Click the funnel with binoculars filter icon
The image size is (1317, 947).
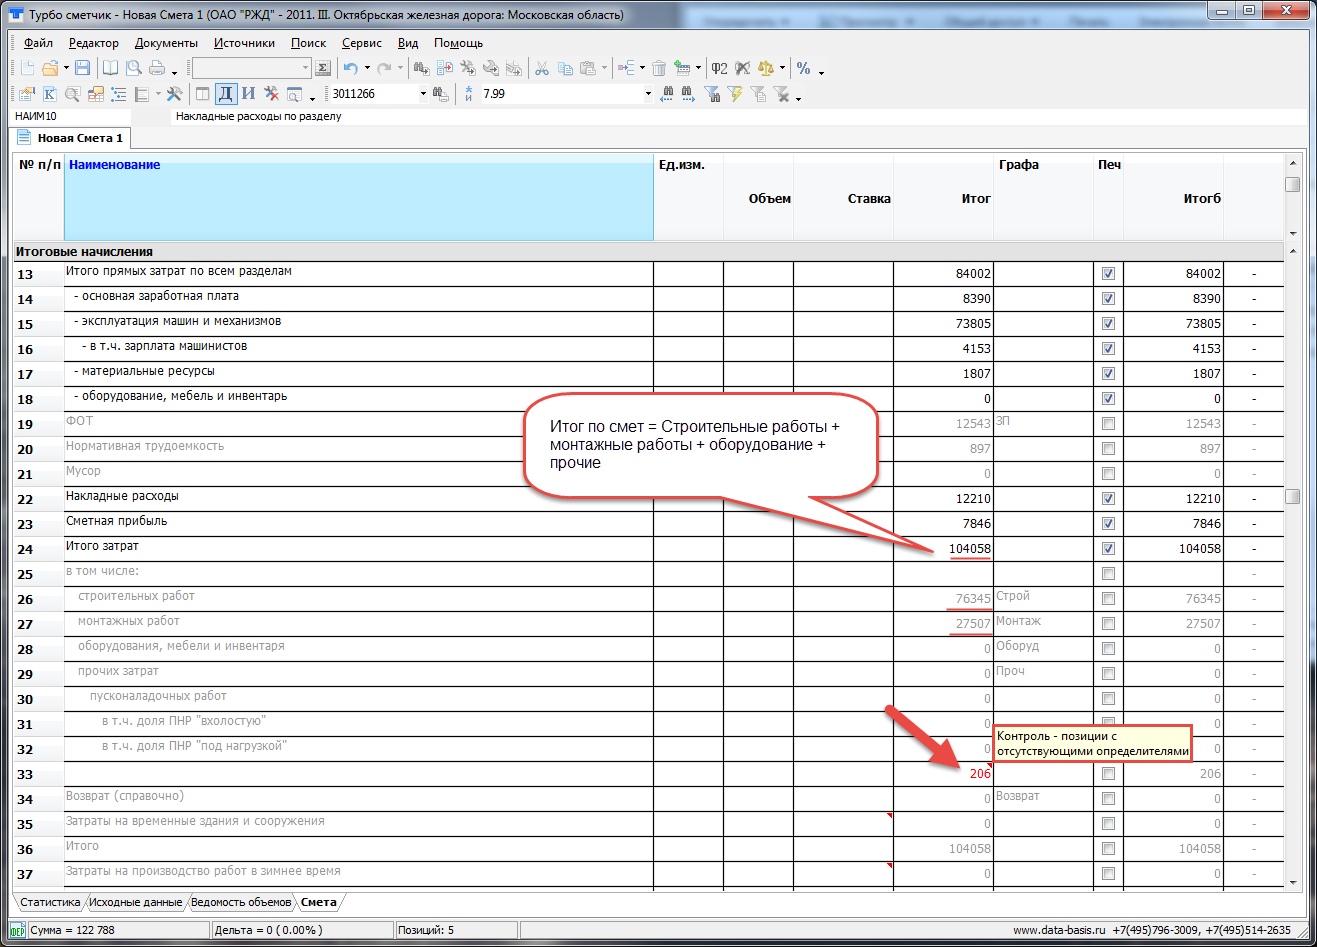click(712, 94)
